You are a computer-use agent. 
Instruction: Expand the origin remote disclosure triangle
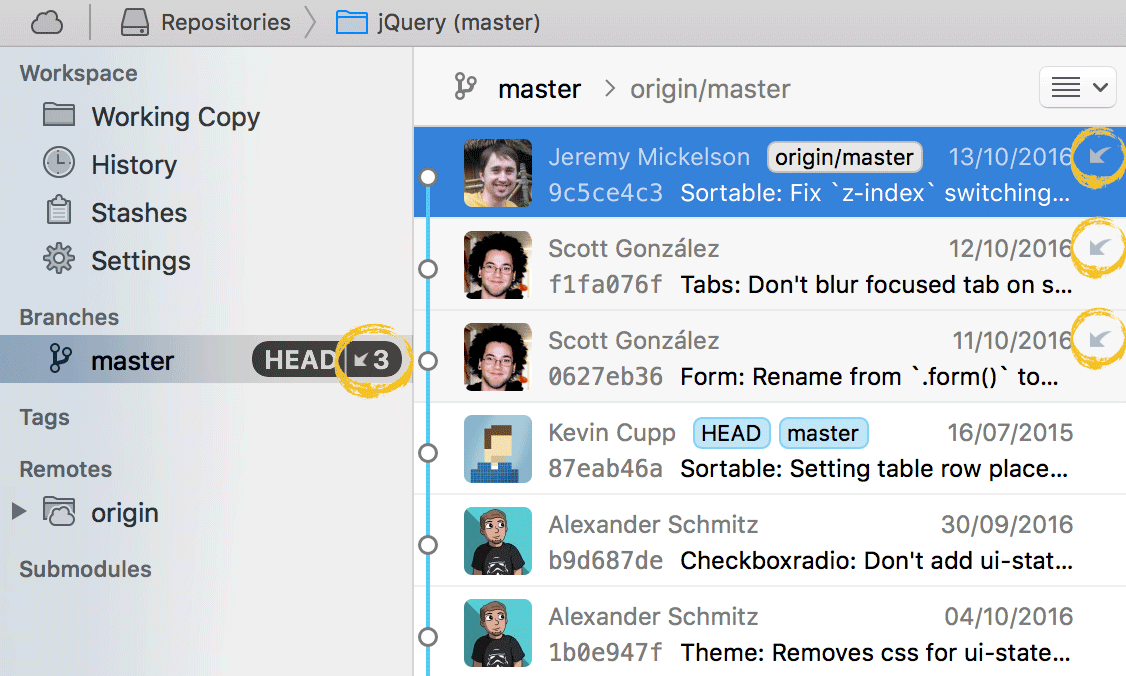18,512
